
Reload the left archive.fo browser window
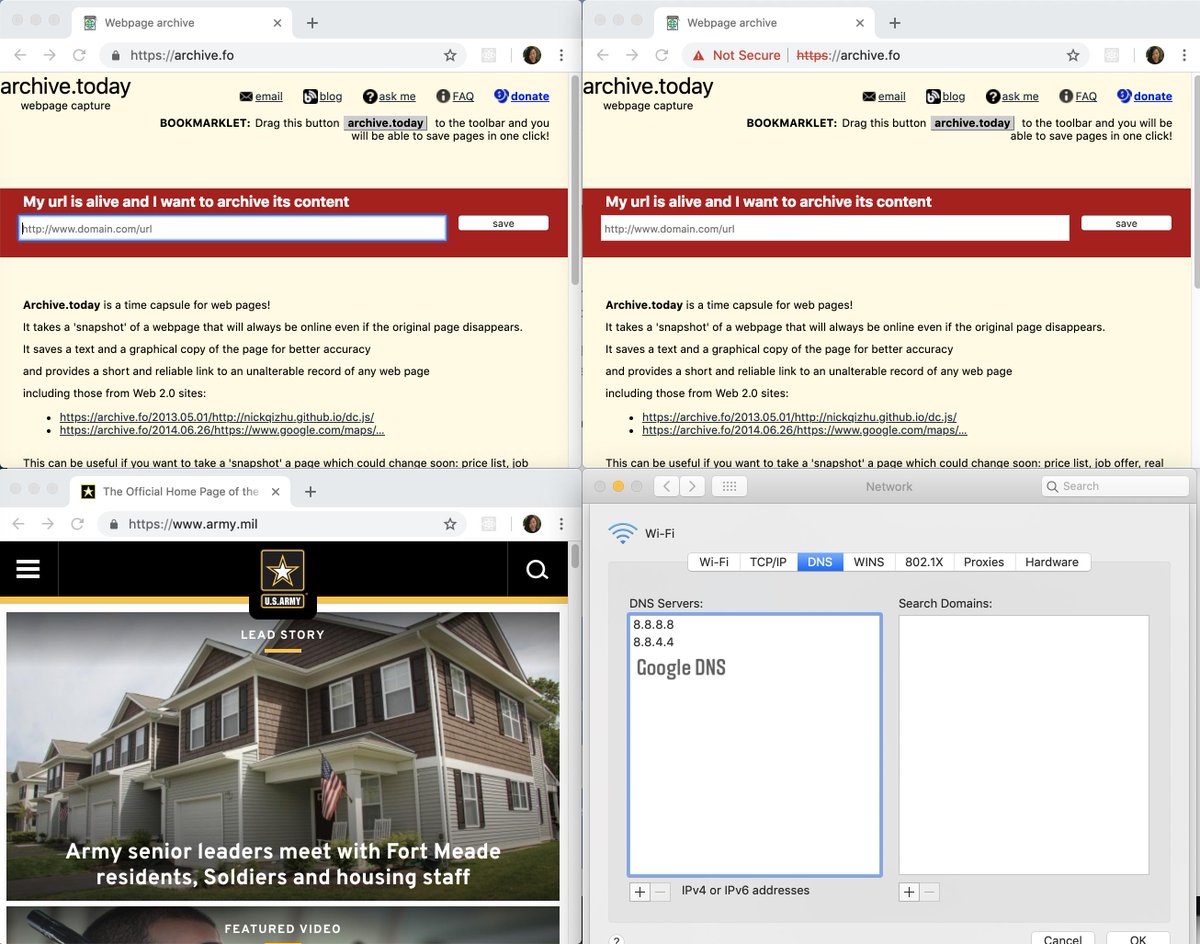pos(78,55)
